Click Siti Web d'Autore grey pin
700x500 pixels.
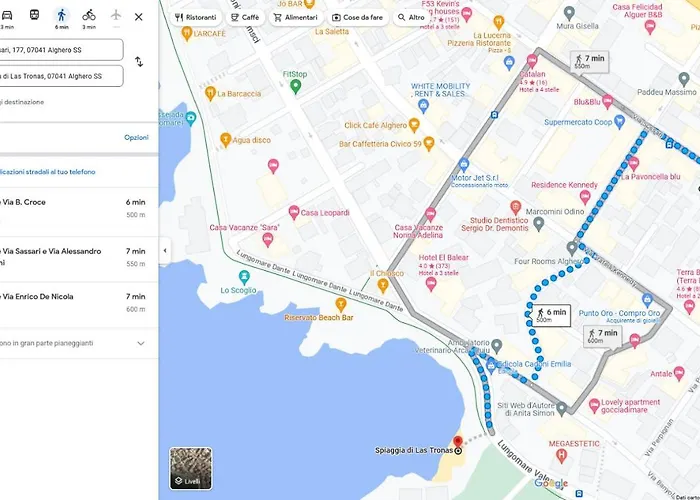(x=562, y=408)
